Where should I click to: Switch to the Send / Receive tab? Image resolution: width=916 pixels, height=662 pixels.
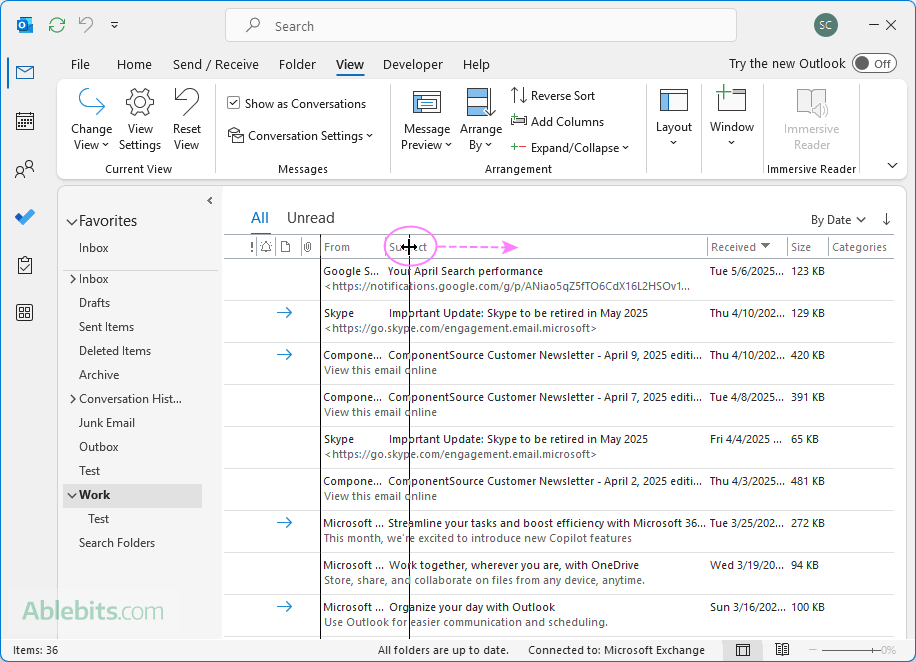pyautogui.click(x=216, y=64)
